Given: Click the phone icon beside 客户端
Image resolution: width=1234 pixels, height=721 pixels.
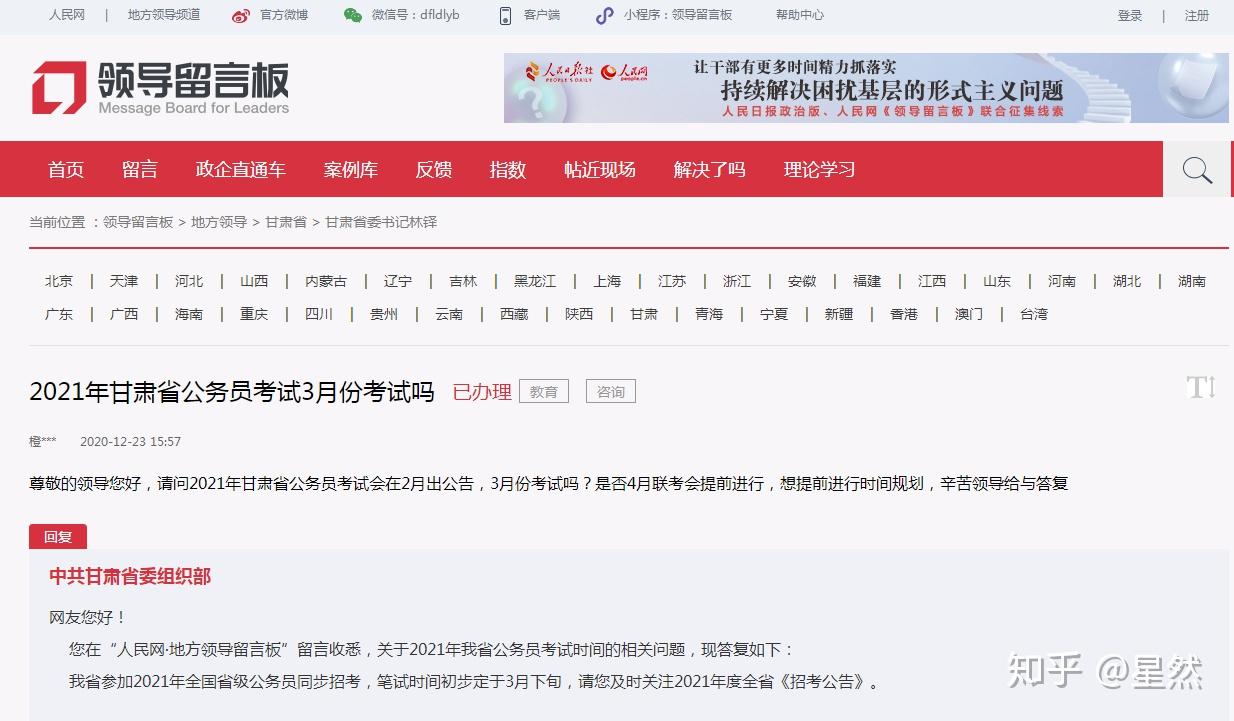Looking at the screenshot, I should tap(505, 16).
